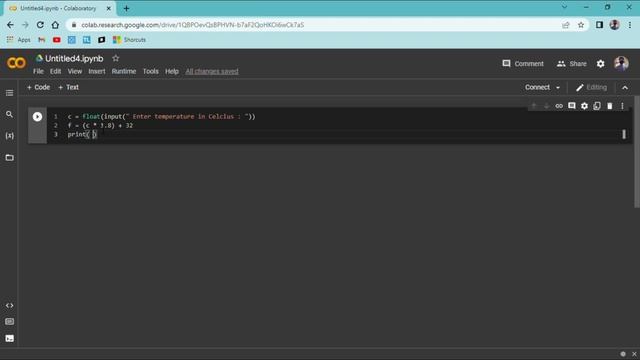The width and height of the screenshot is (640, 360).
Task: Open the table of contents sidebar icon
Action: click(9, 93)
